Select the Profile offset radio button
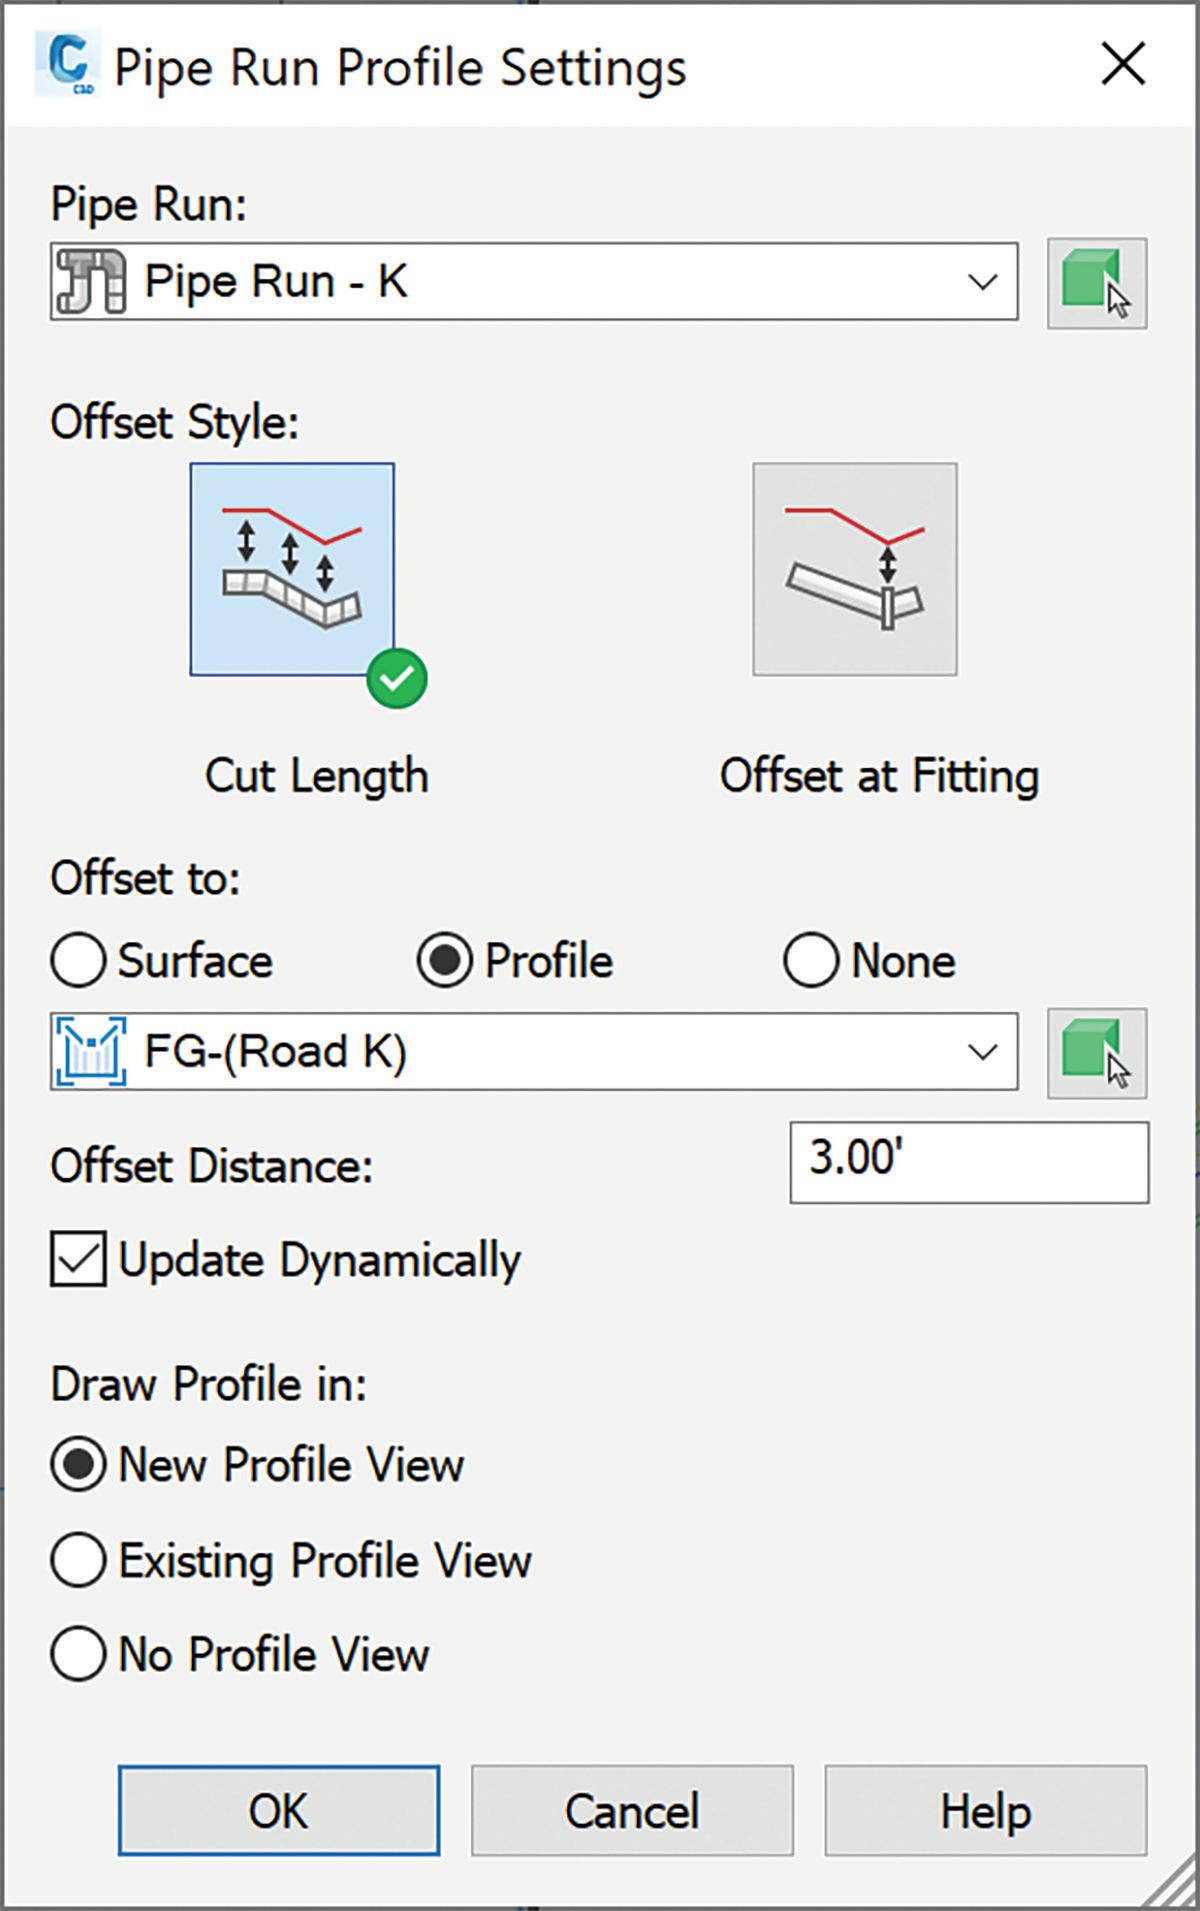Image resolution: width=1200 pixels, height=1911 pixels. [444, 961]
